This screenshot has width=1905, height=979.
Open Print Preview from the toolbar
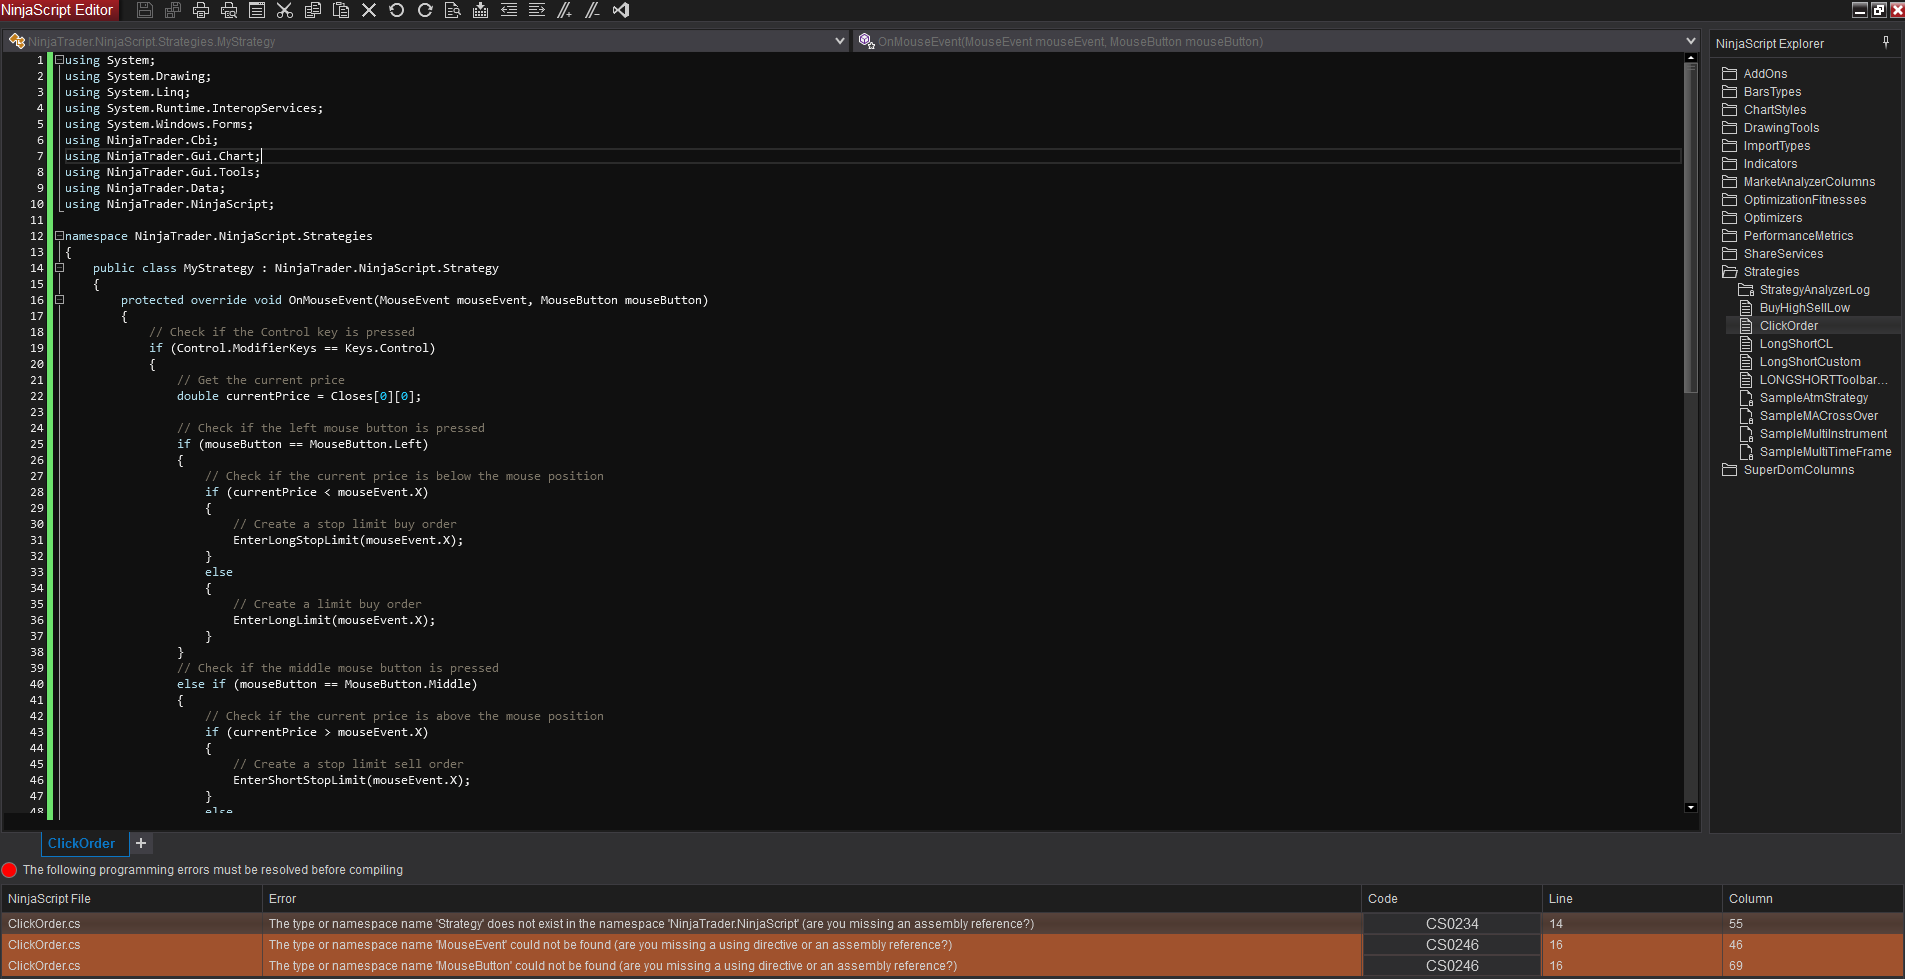(x=229, y=10)
